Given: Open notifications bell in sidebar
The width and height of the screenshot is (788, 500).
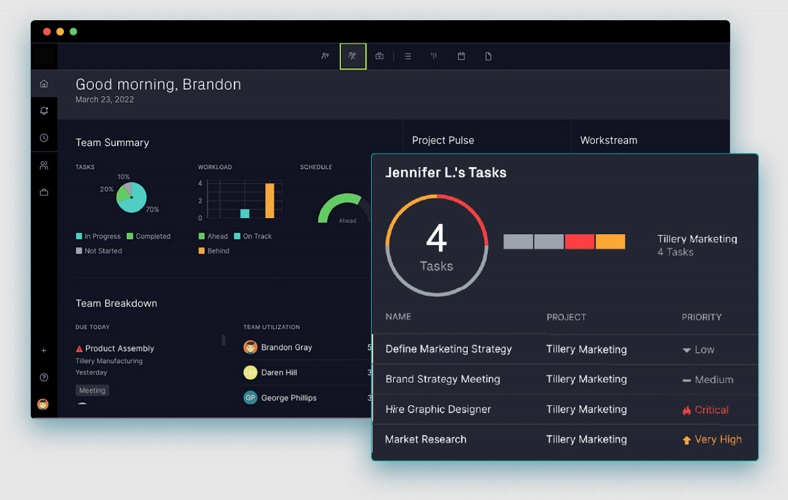Looking at the screenshot, I should [44, 111].
